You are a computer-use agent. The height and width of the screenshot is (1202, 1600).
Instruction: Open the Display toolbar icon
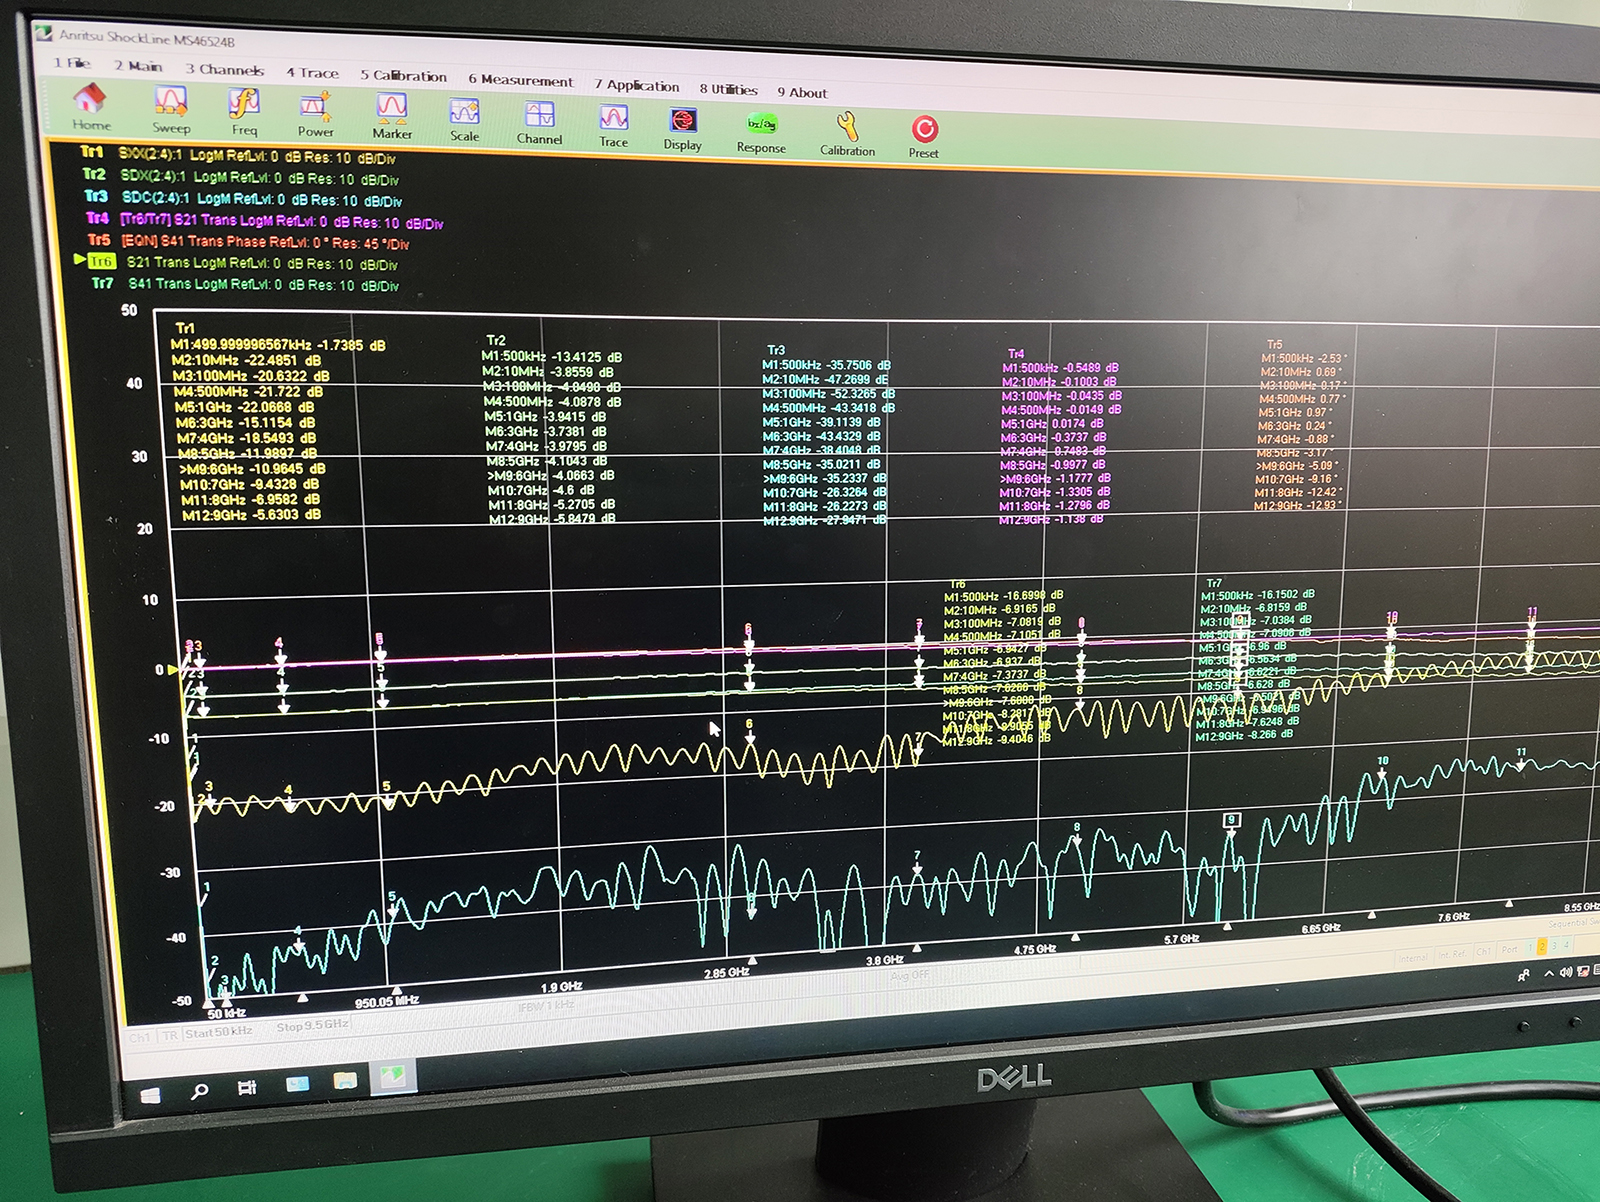point(682,121)
